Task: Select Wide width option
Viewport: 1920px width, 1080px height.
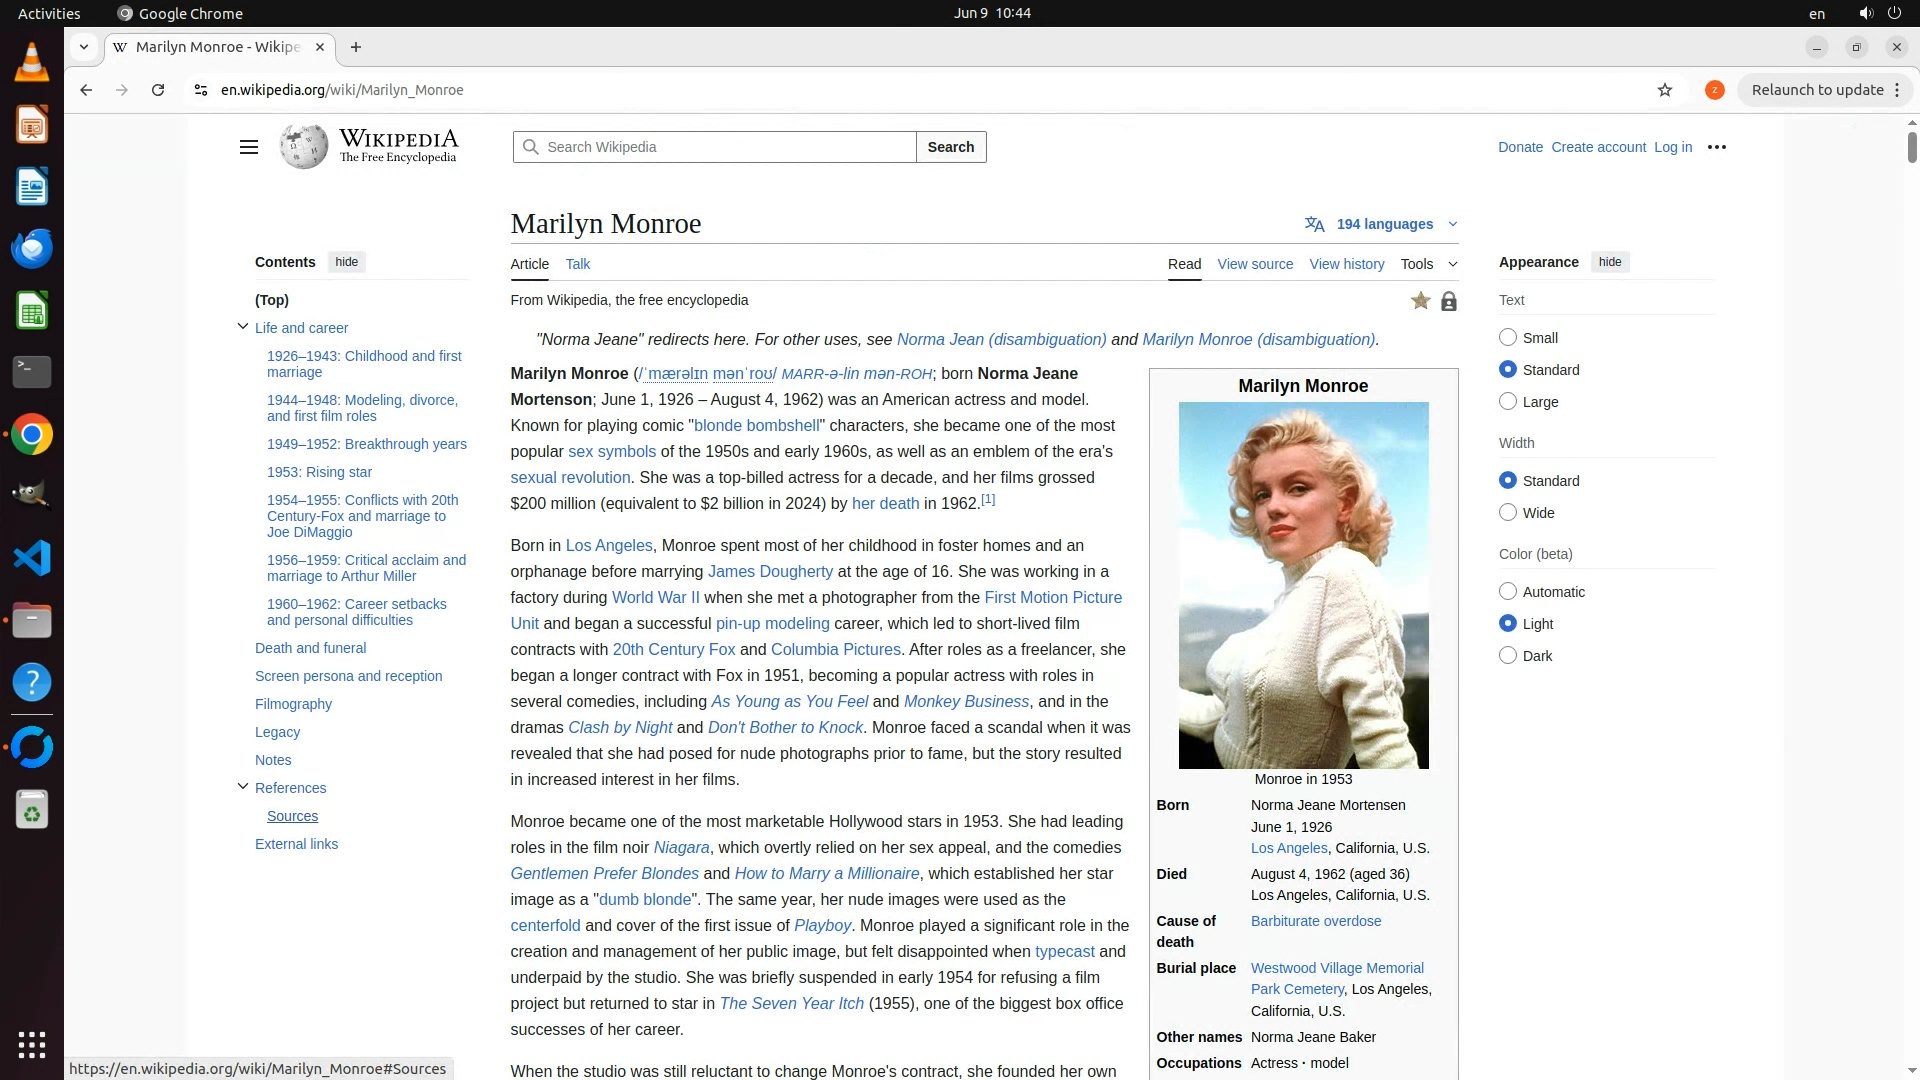Action: (1508, 513)
